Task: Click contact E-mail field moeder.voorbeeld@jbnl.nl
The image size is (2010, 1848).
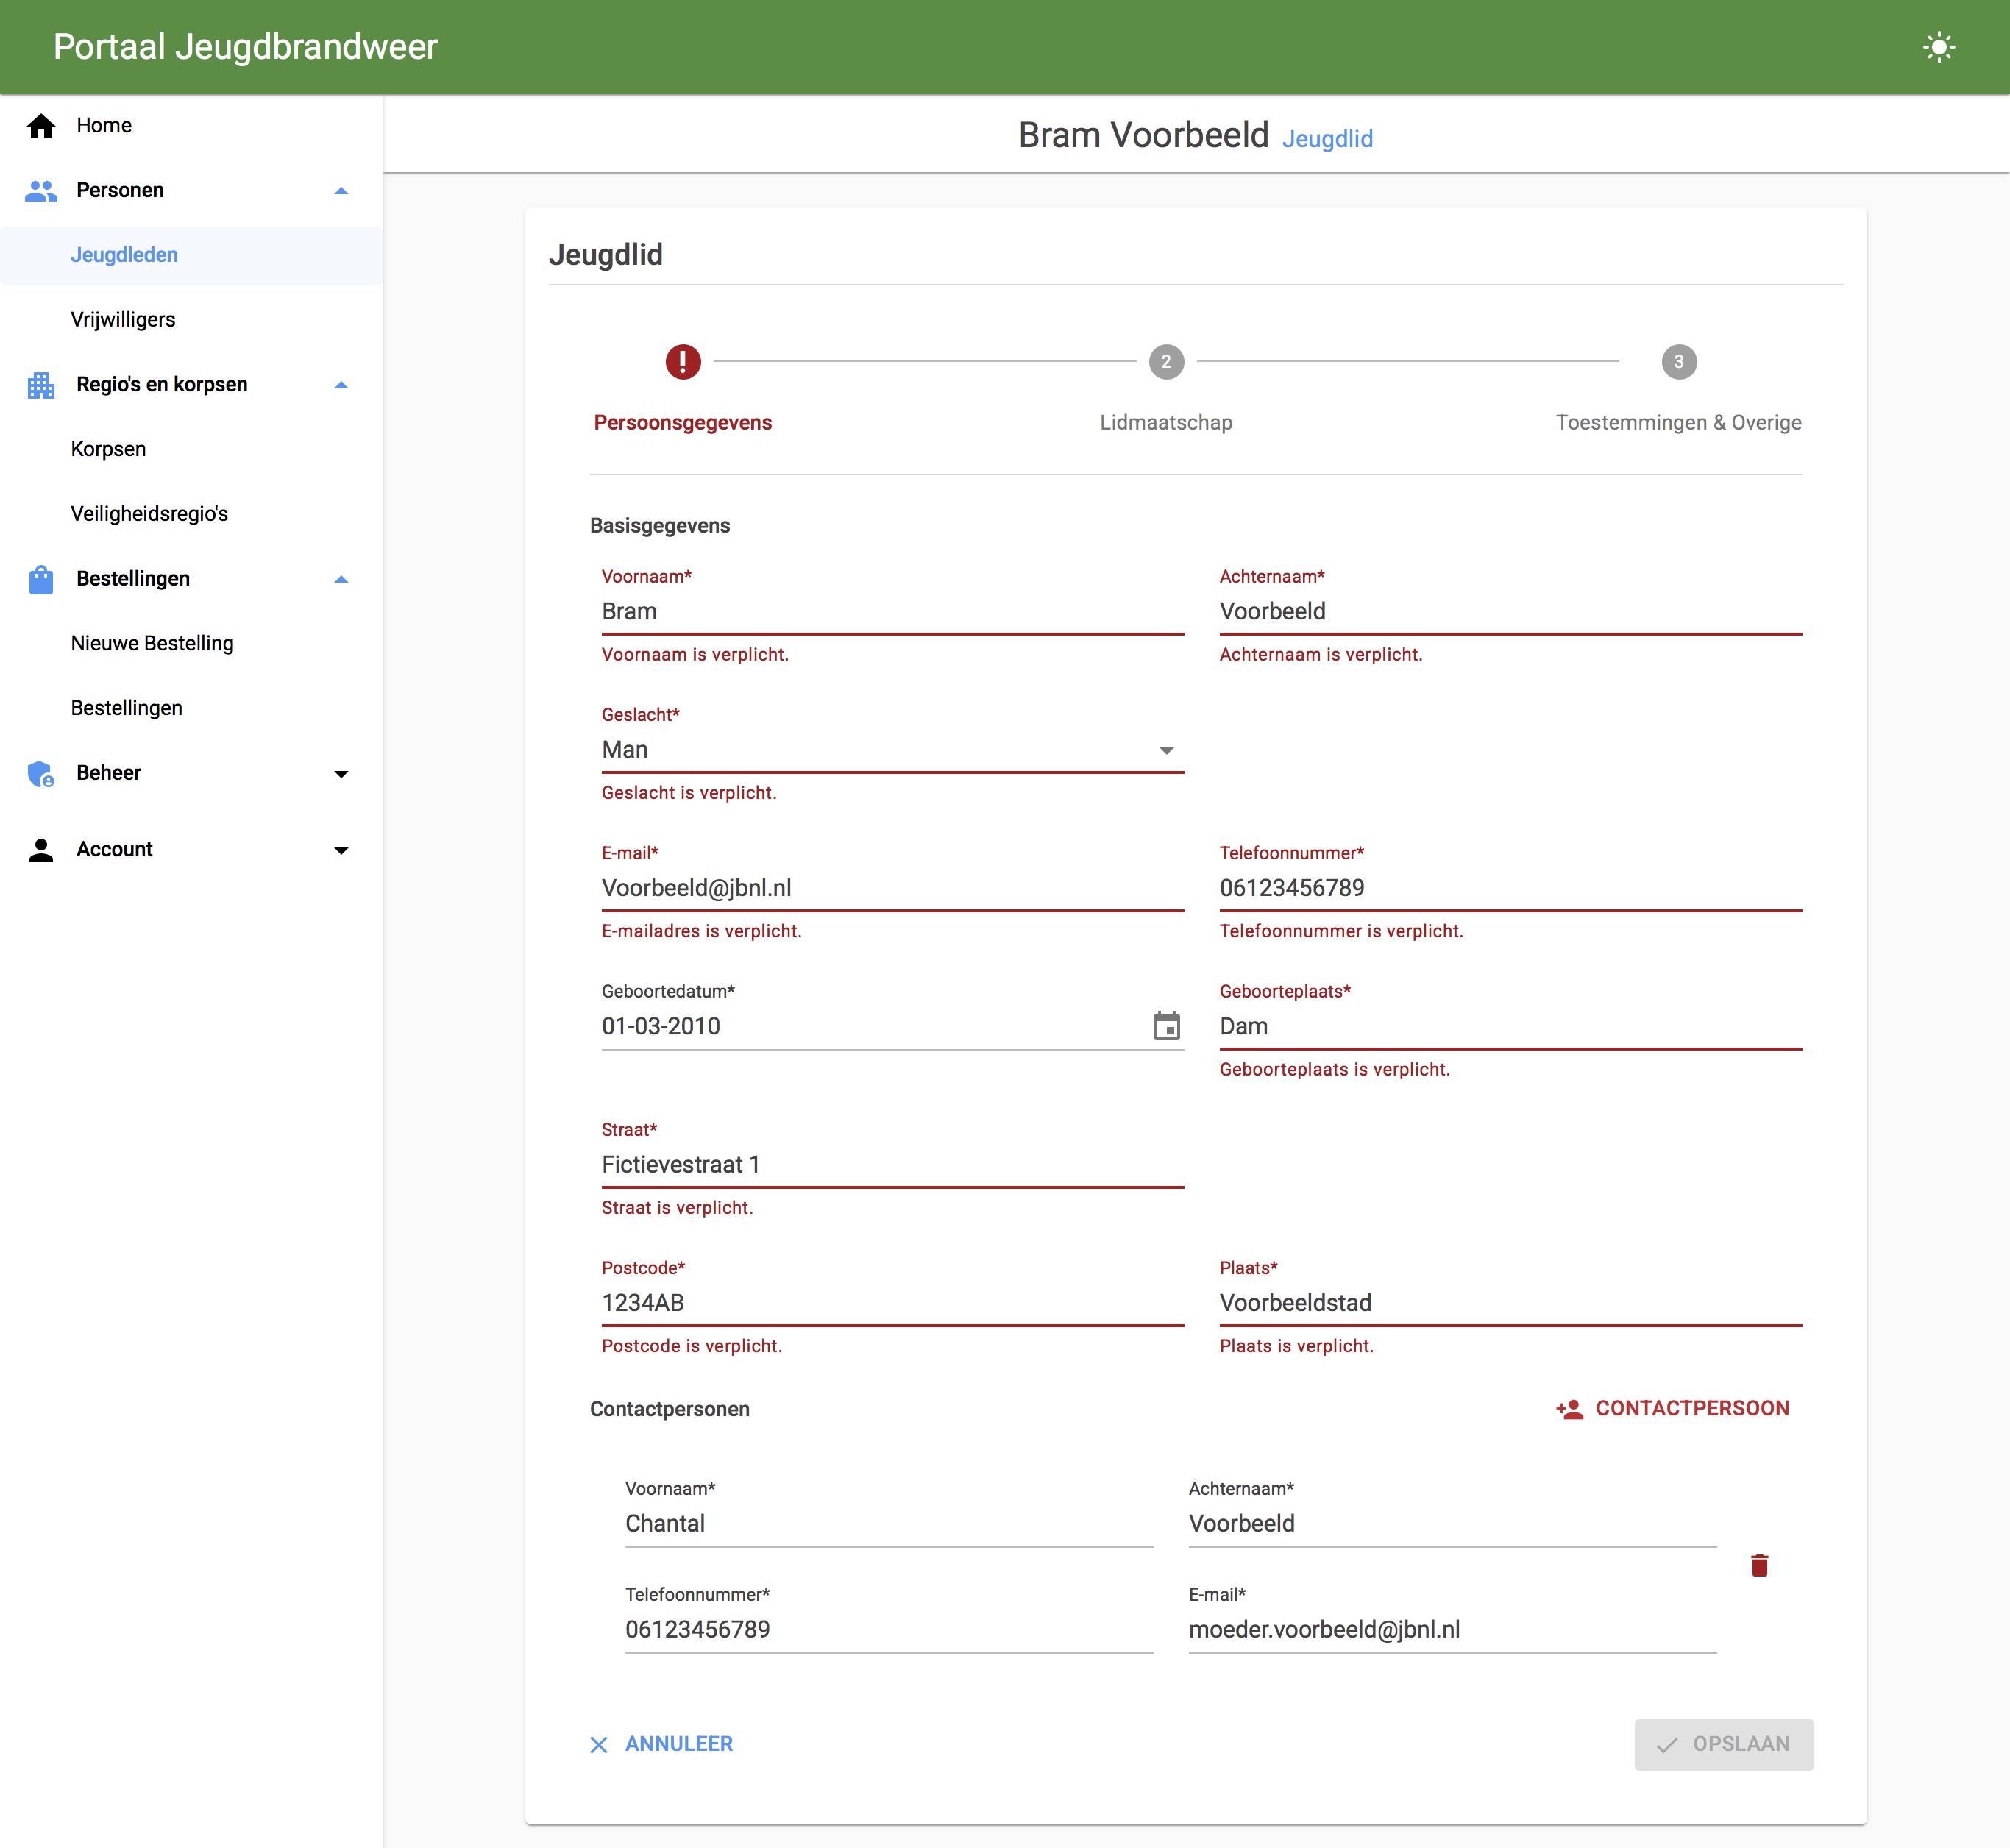Action: (x=1452, y=1630)
